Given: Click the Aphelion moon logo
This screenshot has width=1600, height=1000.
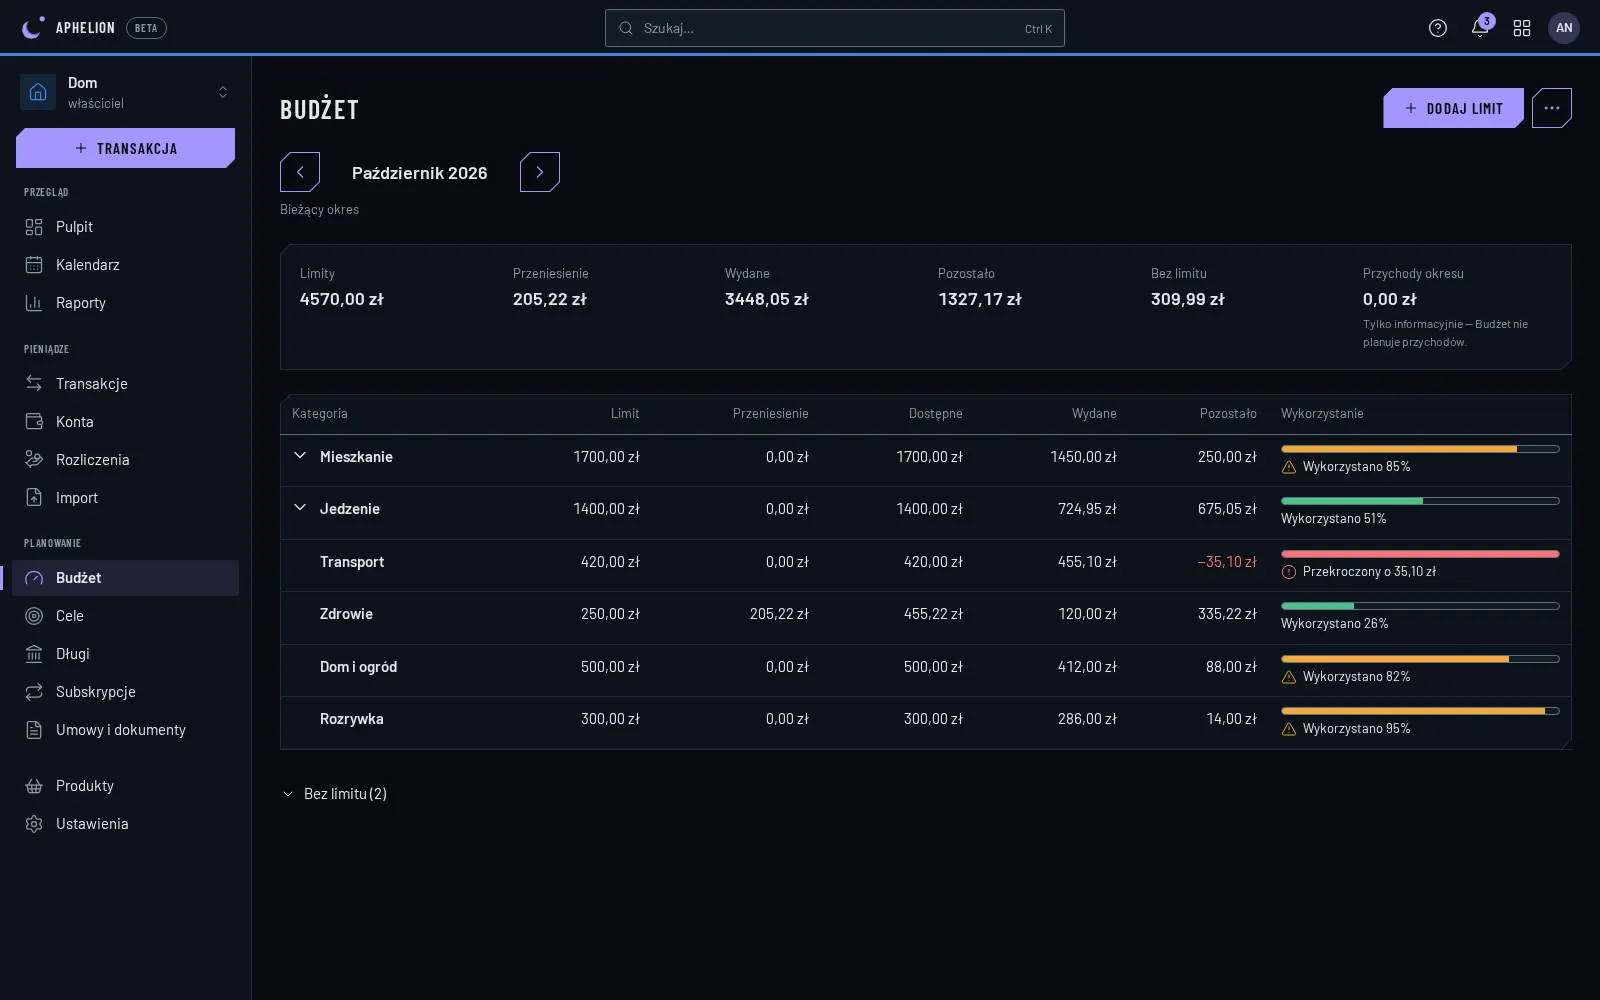Looking at the screenshot, I should click(x=33, y=28).
